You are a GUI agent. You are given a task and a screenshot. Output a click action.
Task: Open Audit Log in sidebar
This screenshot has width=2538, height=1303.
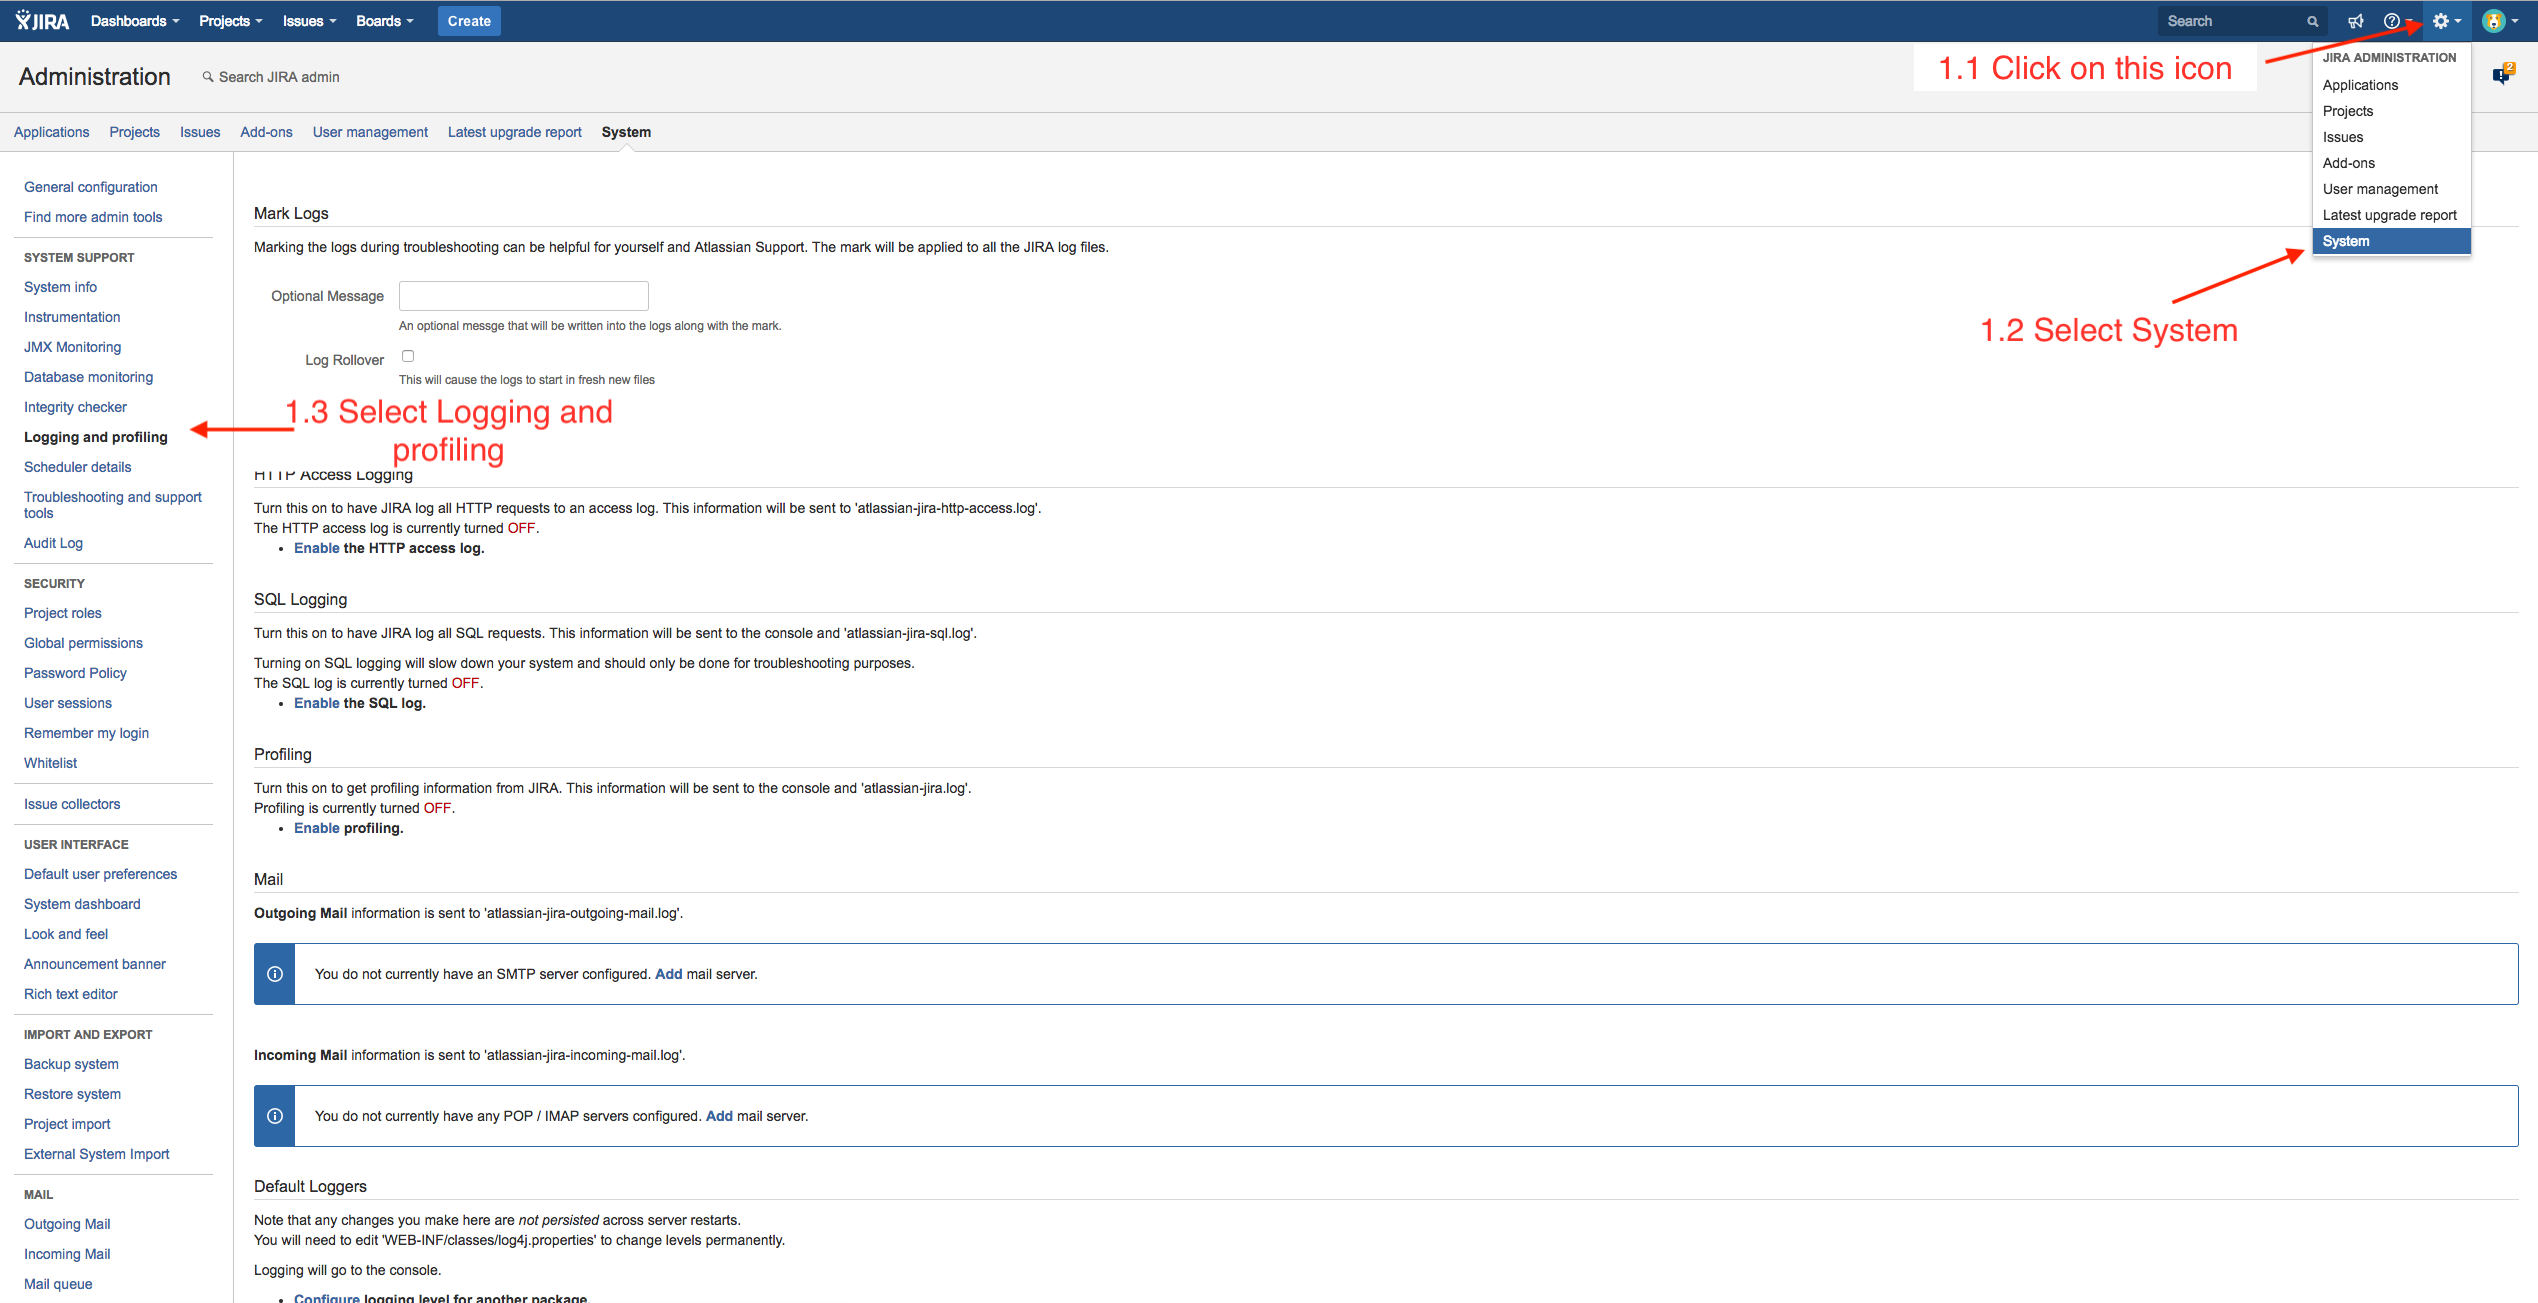point(53,543)
